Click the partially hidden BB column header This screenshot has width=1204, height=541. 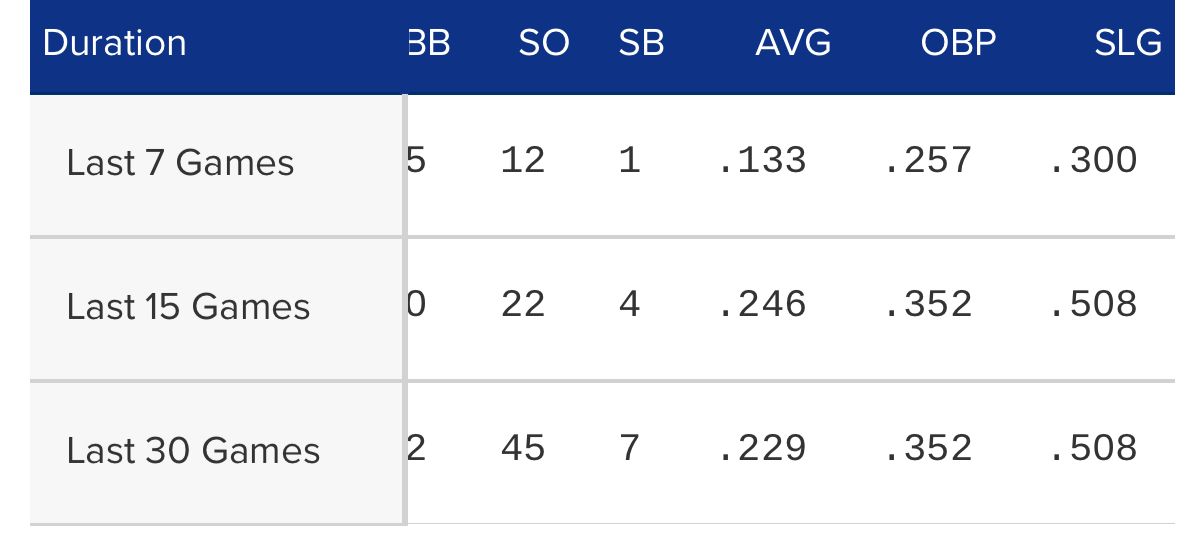428,43
